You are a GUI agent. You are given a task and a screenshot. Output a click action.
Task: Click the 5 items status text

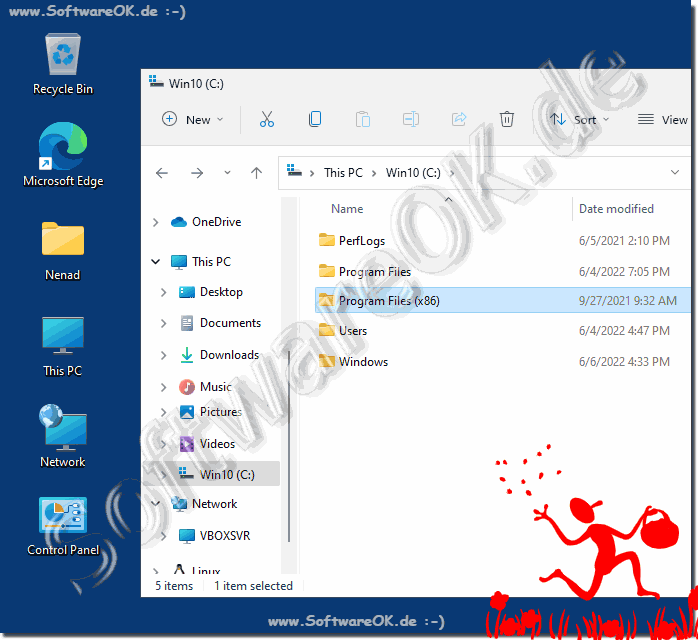174,586
